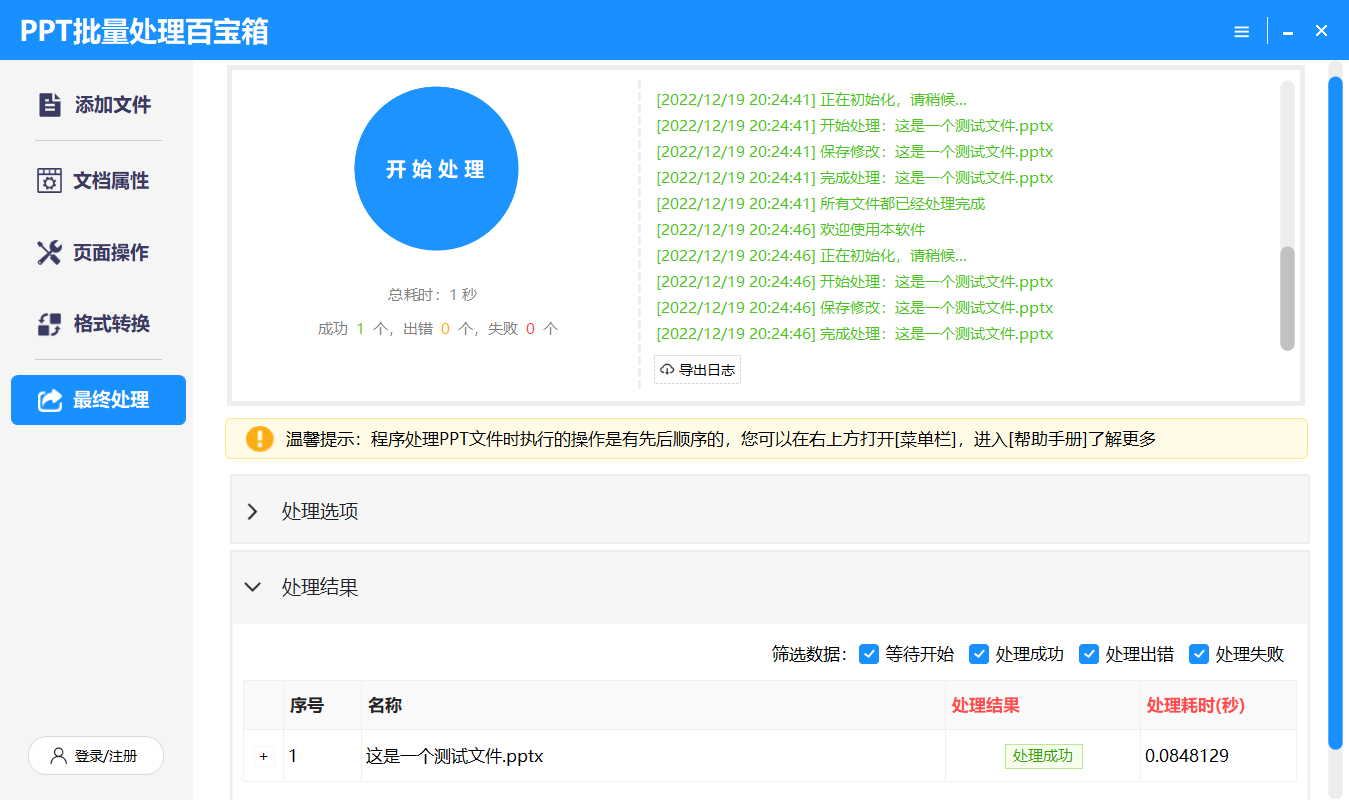The width and height of the screenshot is (1349, 800).
Task: Click the Page Operations (页面操作) tools icon
Action: click(x=49, y=253)
